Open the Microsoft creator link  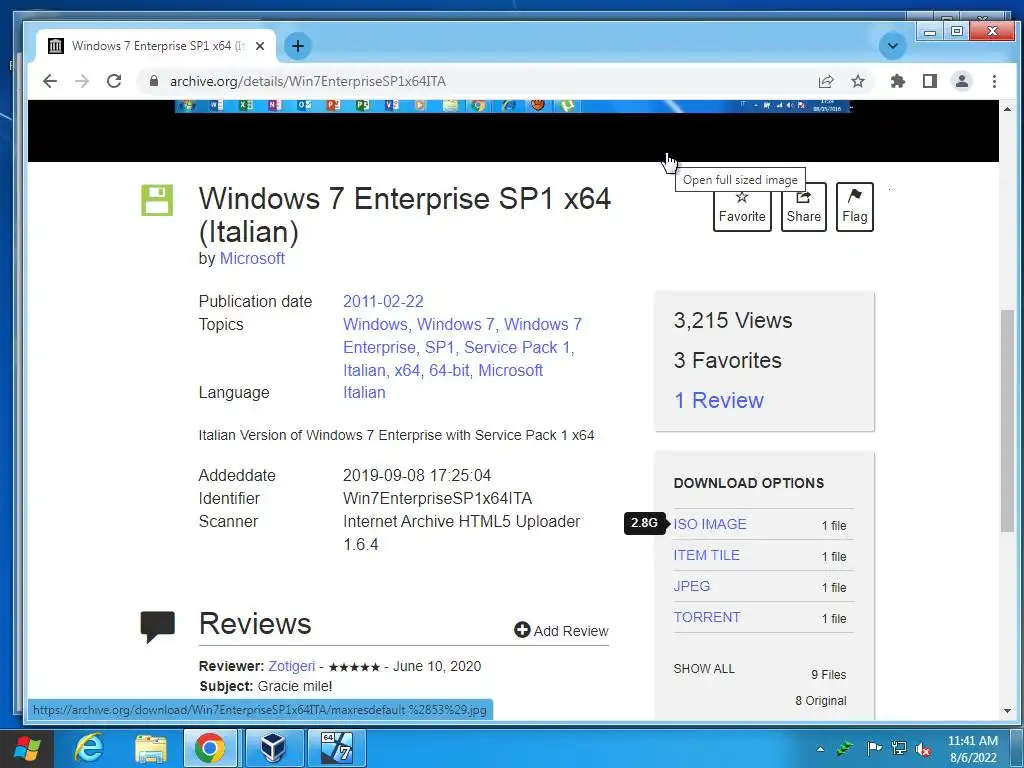click(x=252, y=259)
